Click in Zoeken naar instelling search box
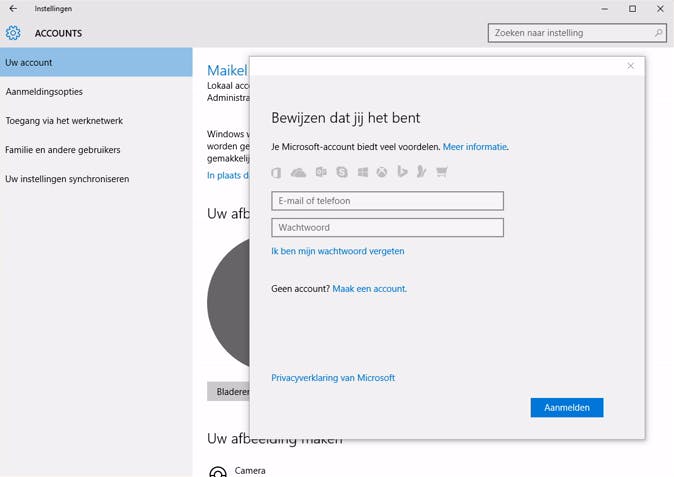 click(x=577, y=33)
